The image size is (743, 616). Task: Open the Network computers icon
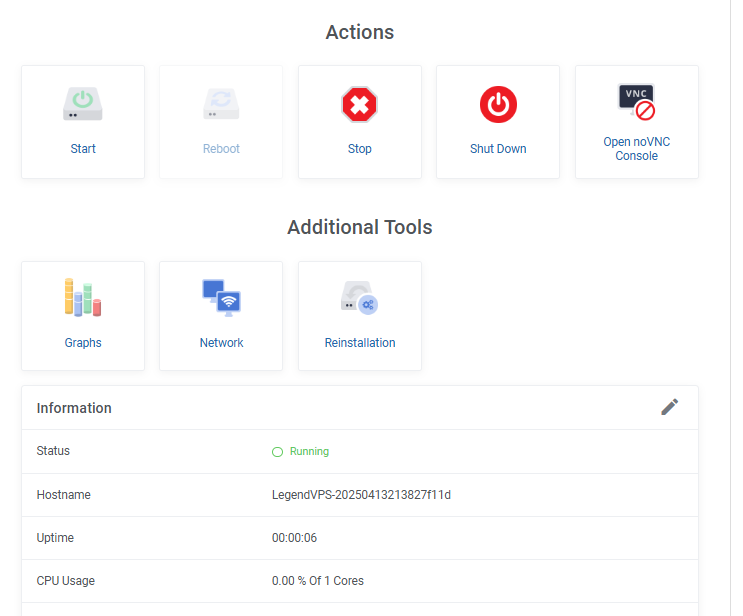click(x=221, y=298)
